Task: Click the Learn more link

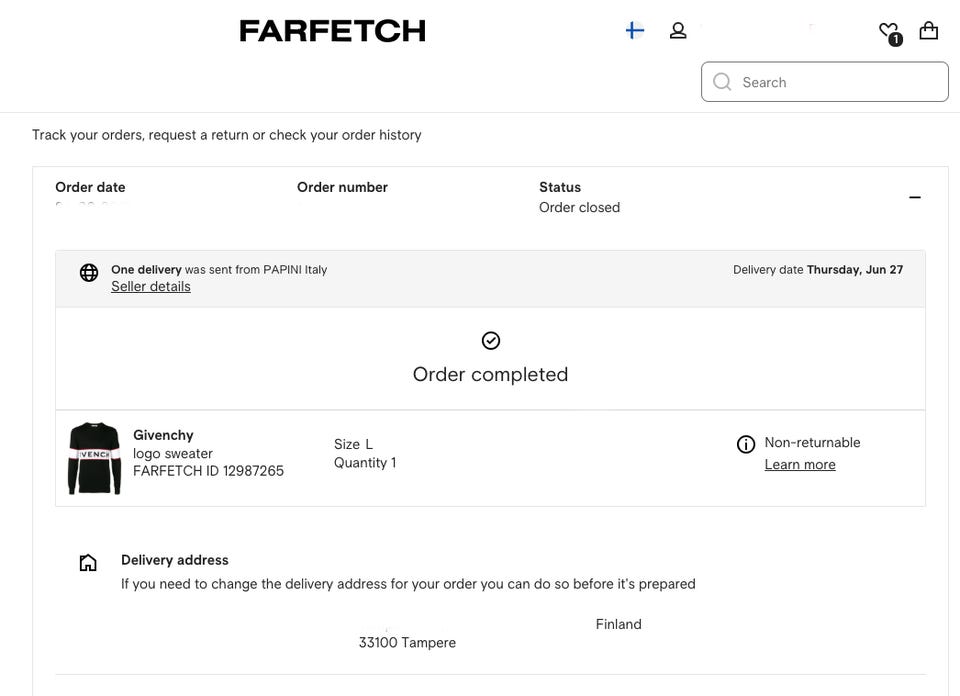Action: coord(800,465)
